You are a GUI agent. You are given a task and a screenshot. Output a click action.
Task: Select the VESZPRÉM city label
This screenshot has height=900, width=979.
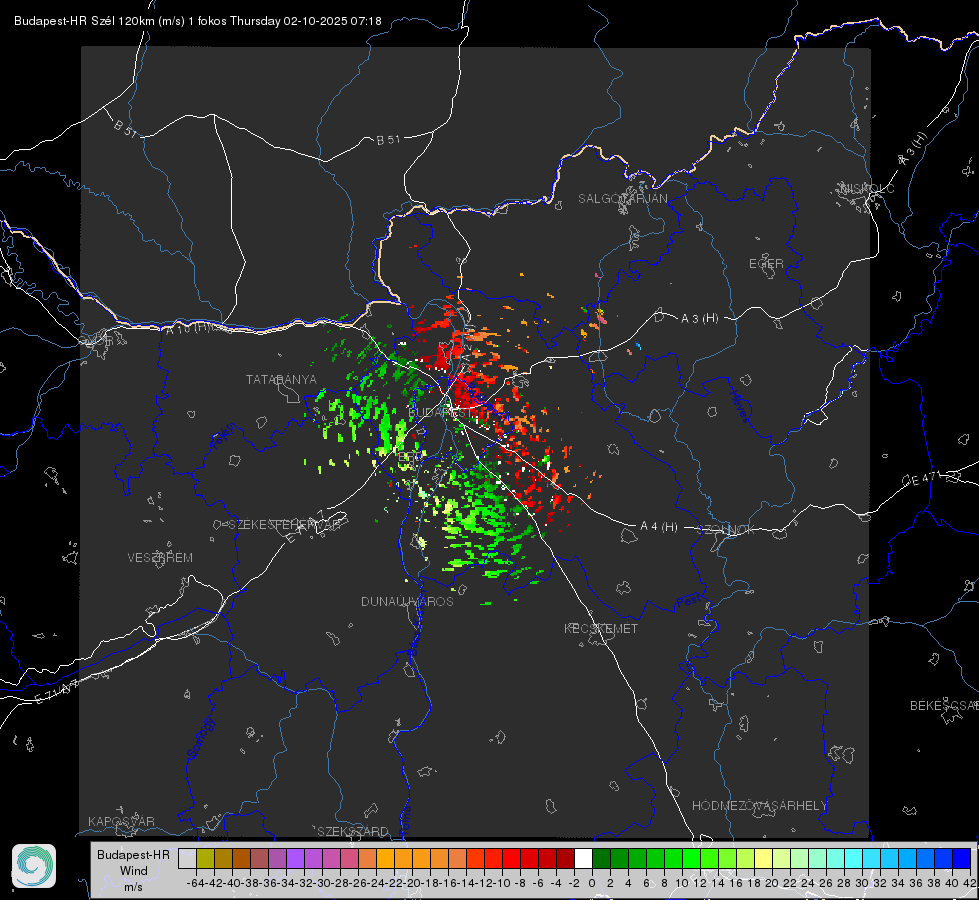point(160,558)
